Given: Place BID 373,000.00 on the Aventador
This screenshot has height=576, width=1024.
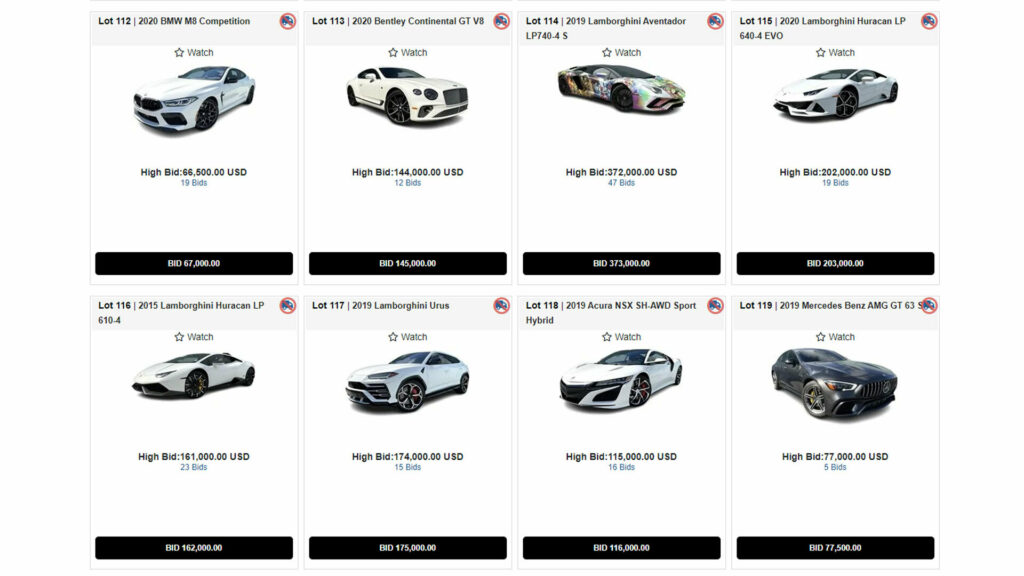Looking at the screenshot, I should pos(621,264).
